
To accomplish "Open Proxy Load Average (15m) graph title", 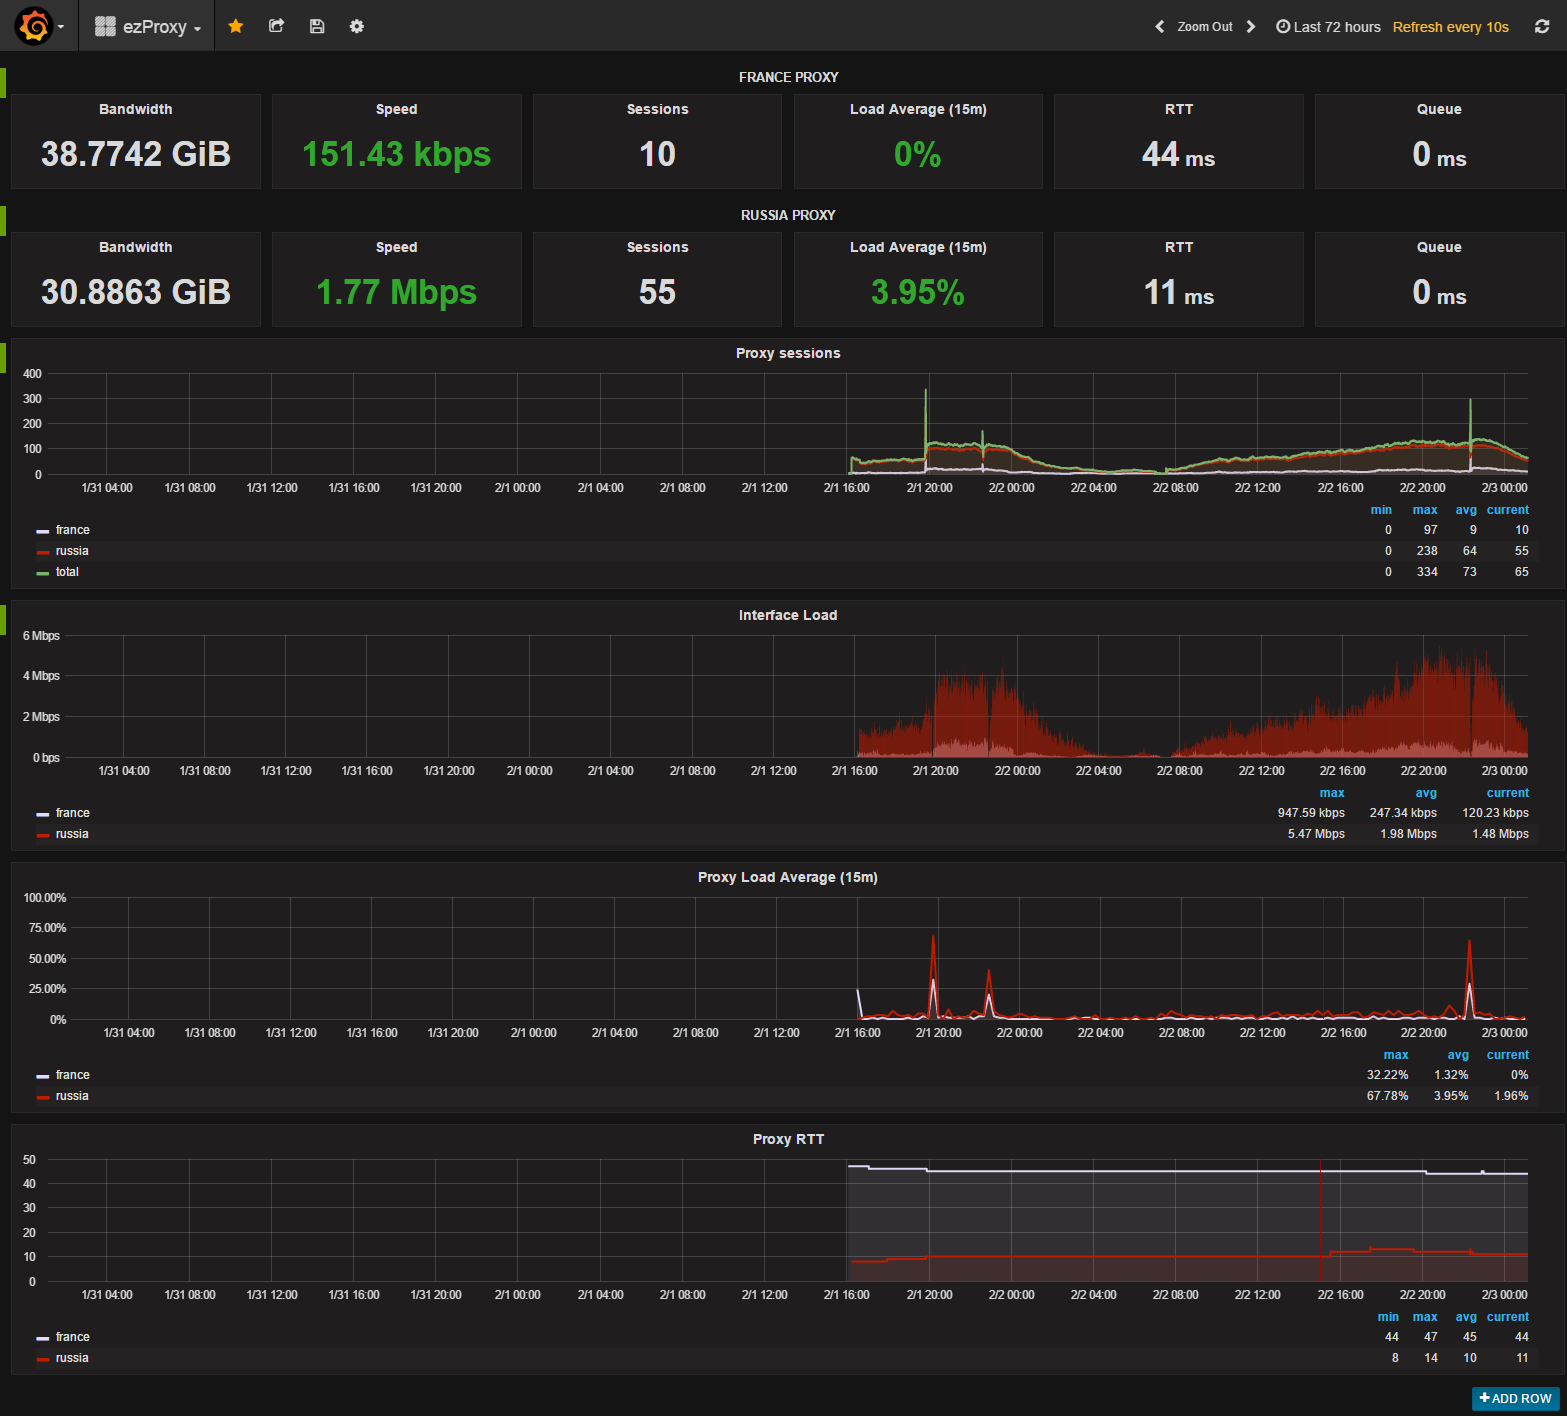I will [x=788, y=877].
